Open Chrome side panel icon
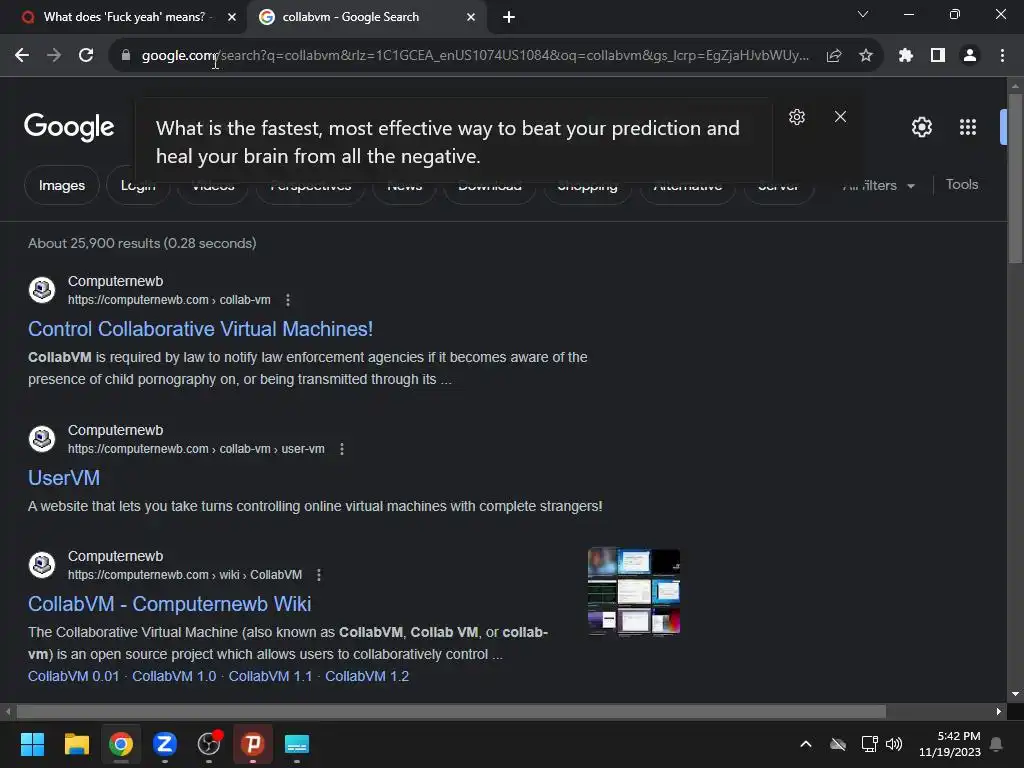 click(938, 56)
